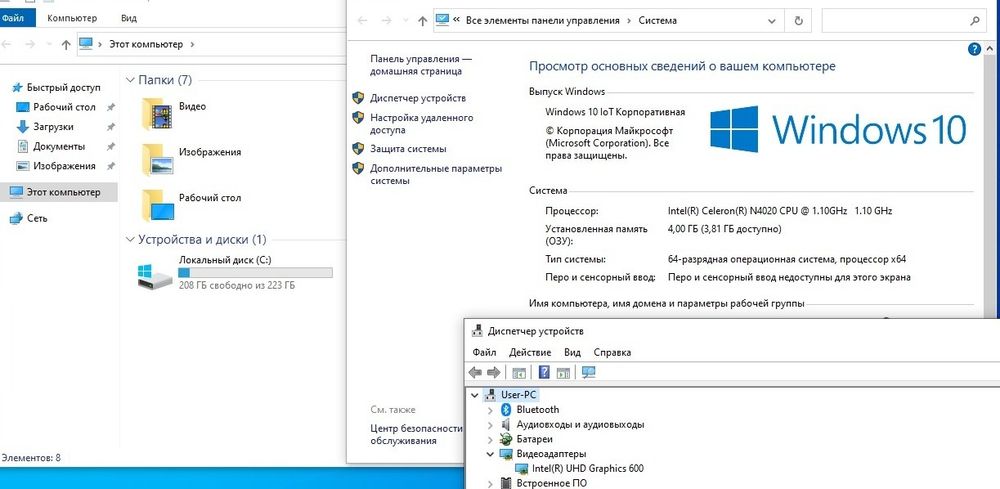Select the Рабочий стол folder icon in Папки

[x=158, y=205]
